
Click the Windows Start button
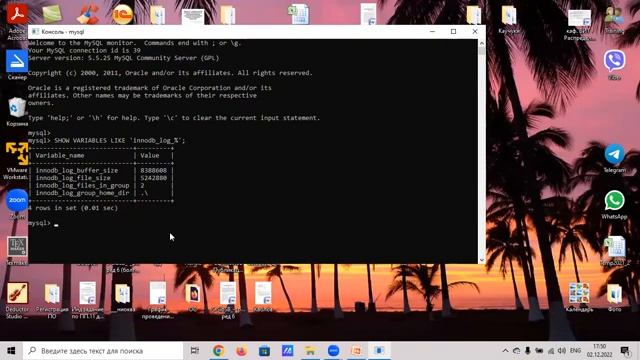11,351
